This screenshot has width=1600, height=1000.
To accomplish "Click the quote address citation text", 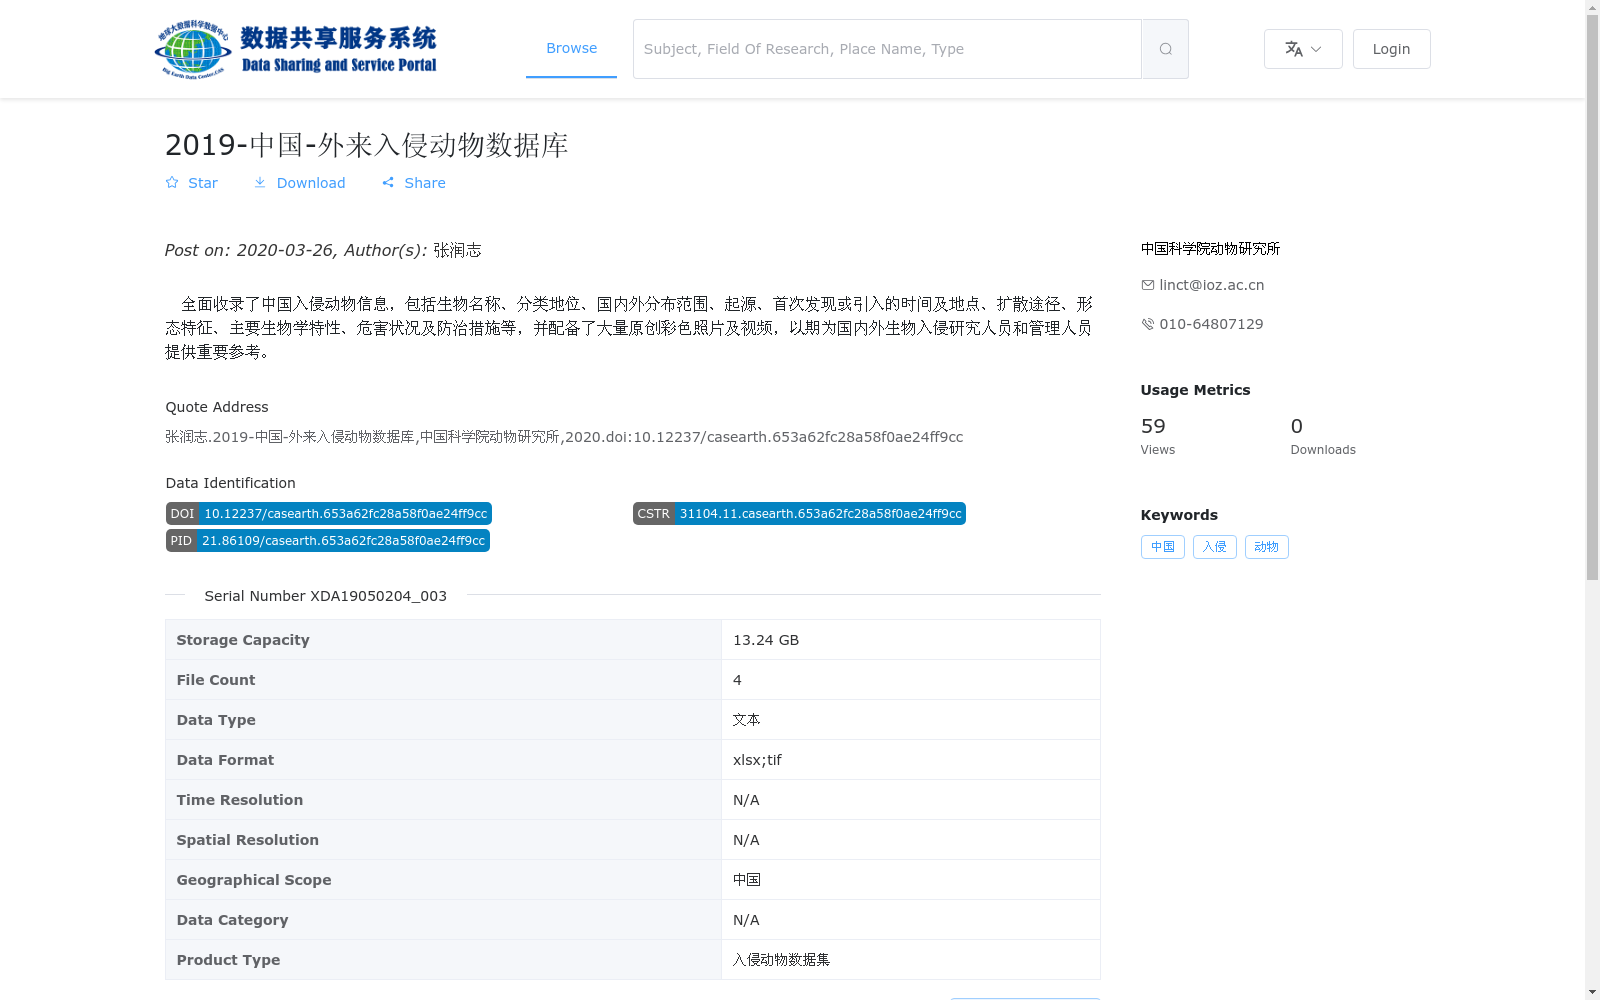I will (x=564, y=437).
